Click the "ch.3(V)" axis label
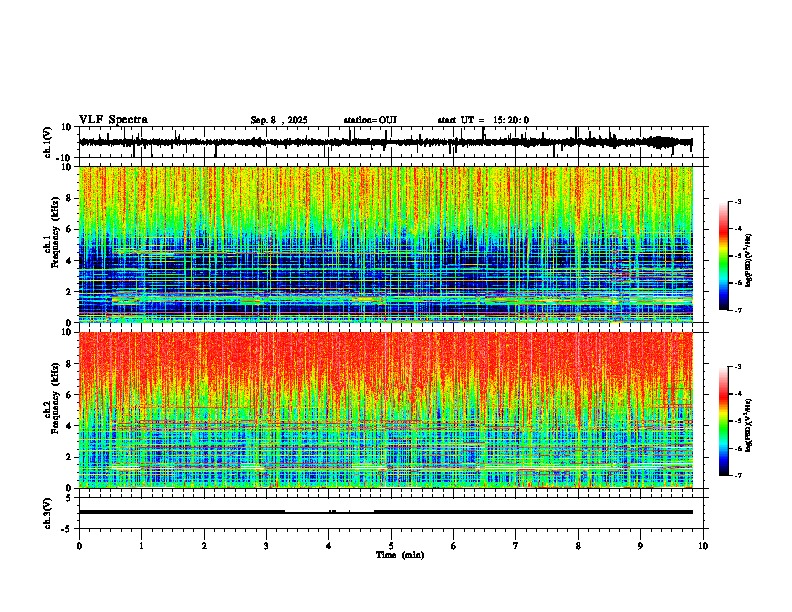792x612 pixels. click(47, 513)
